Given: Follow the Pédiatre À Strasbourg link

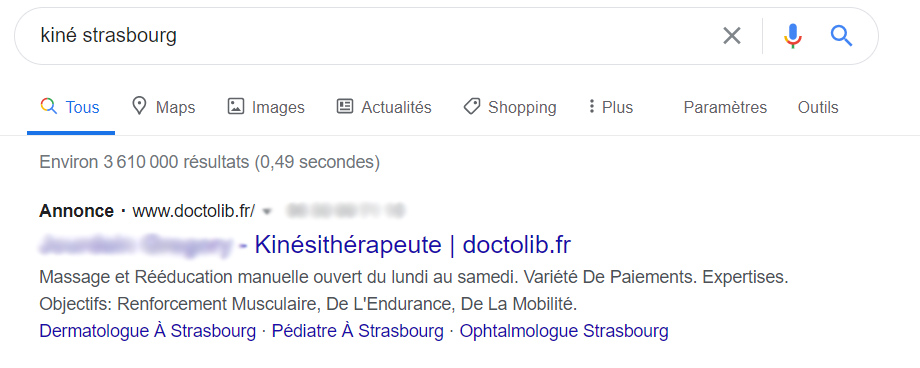Looking at the screenshot, I should coord(358,331).
